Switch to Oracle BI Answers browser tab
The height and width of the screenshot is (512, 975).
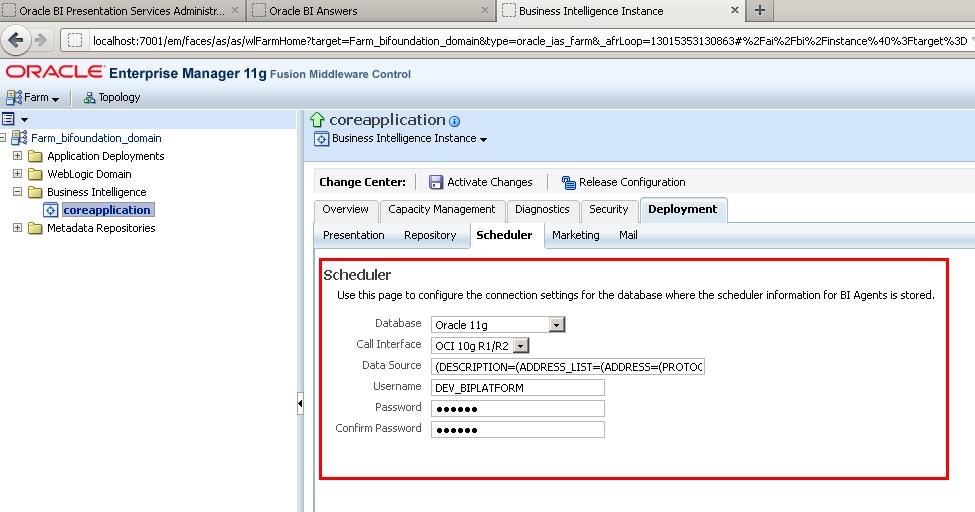point(371,11)
